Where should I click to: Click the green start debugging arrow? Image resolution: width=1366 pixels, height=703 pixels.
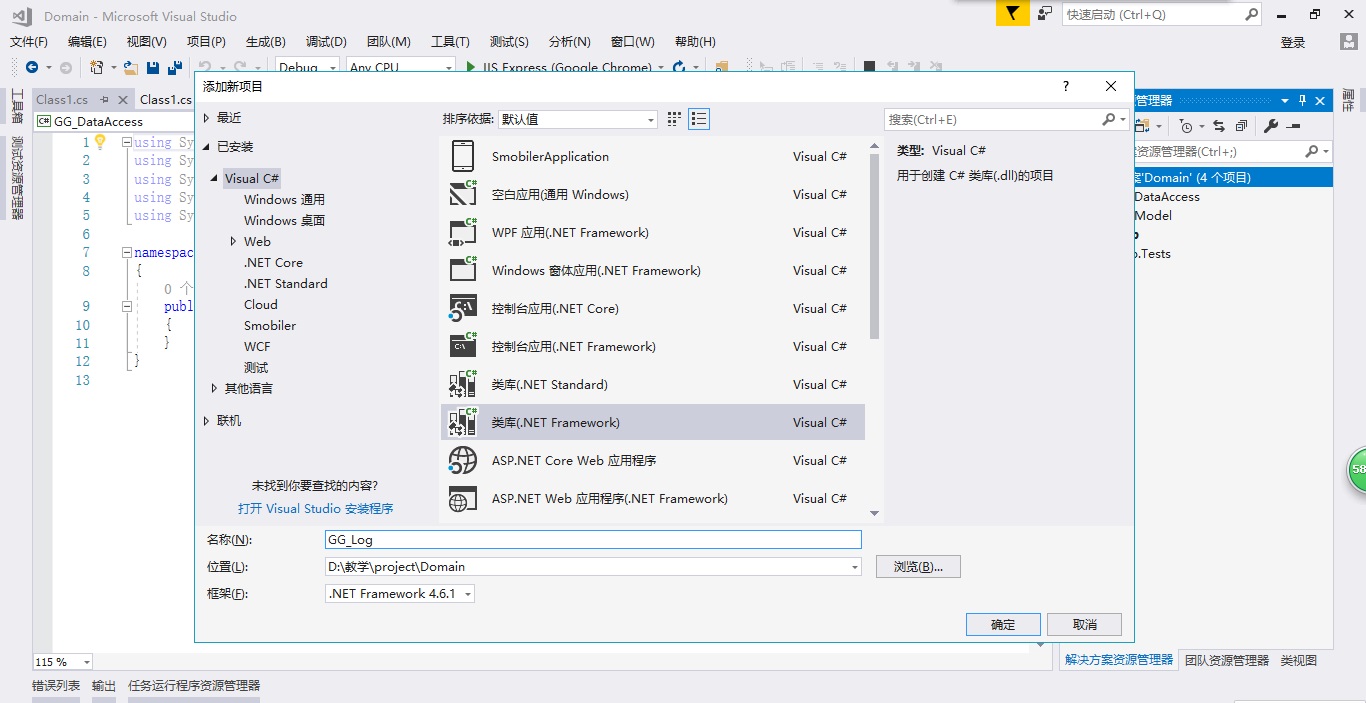point(471,67)
